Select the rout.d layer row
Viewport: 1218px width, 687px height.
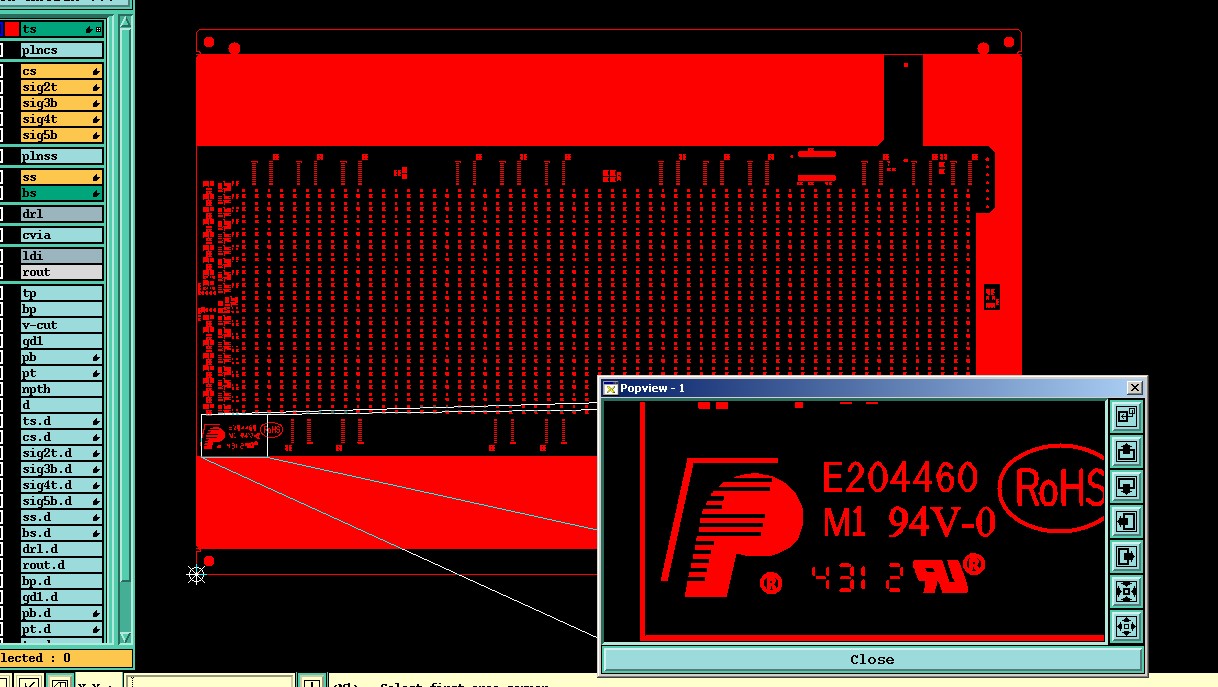click(x=62, y=565)
